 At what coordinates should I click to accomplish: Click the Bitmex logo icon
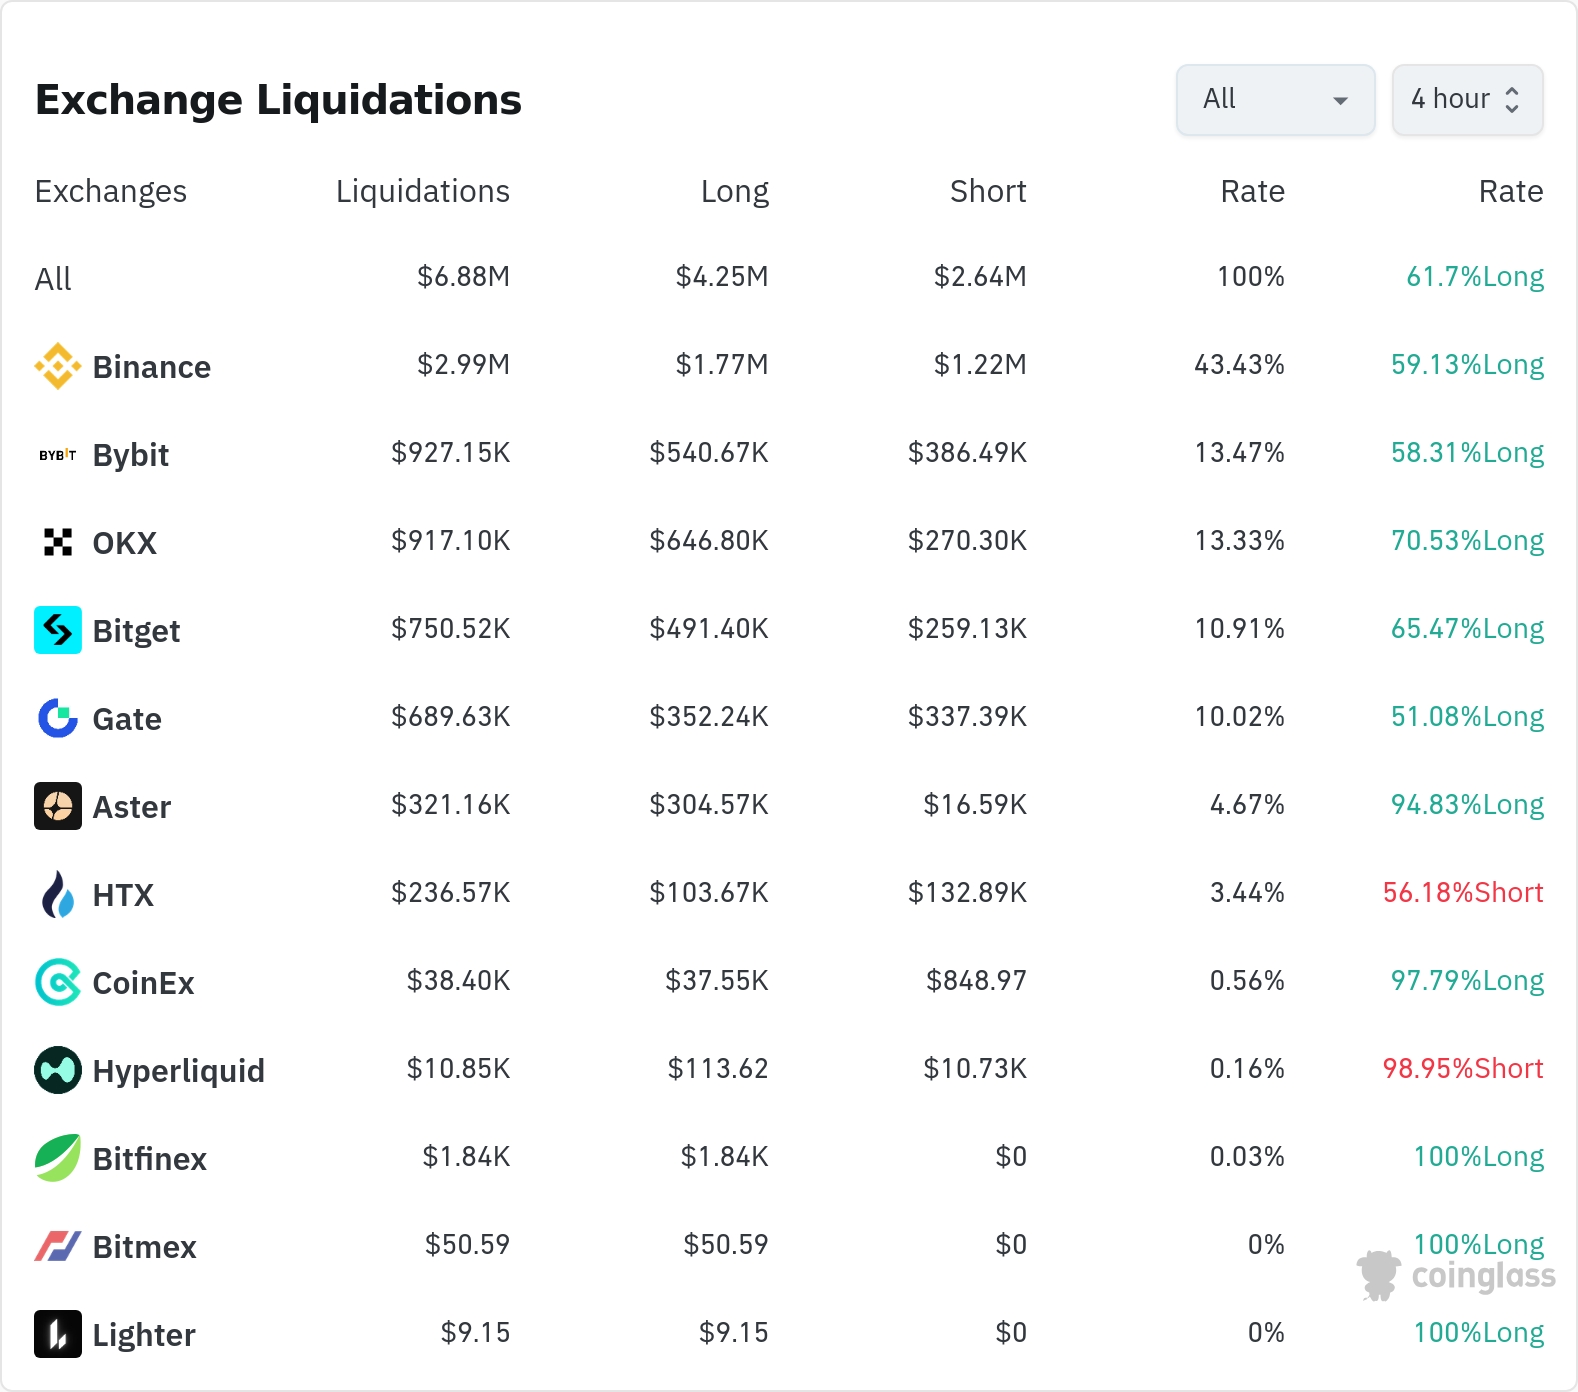click(x=58, y=1246)
